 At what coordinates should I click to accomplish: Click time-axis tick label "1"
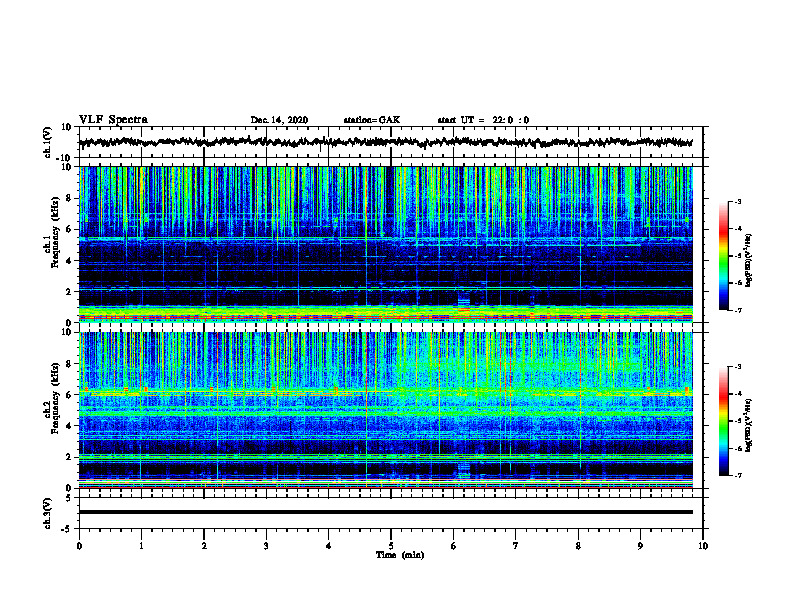[x=141, y=546]
